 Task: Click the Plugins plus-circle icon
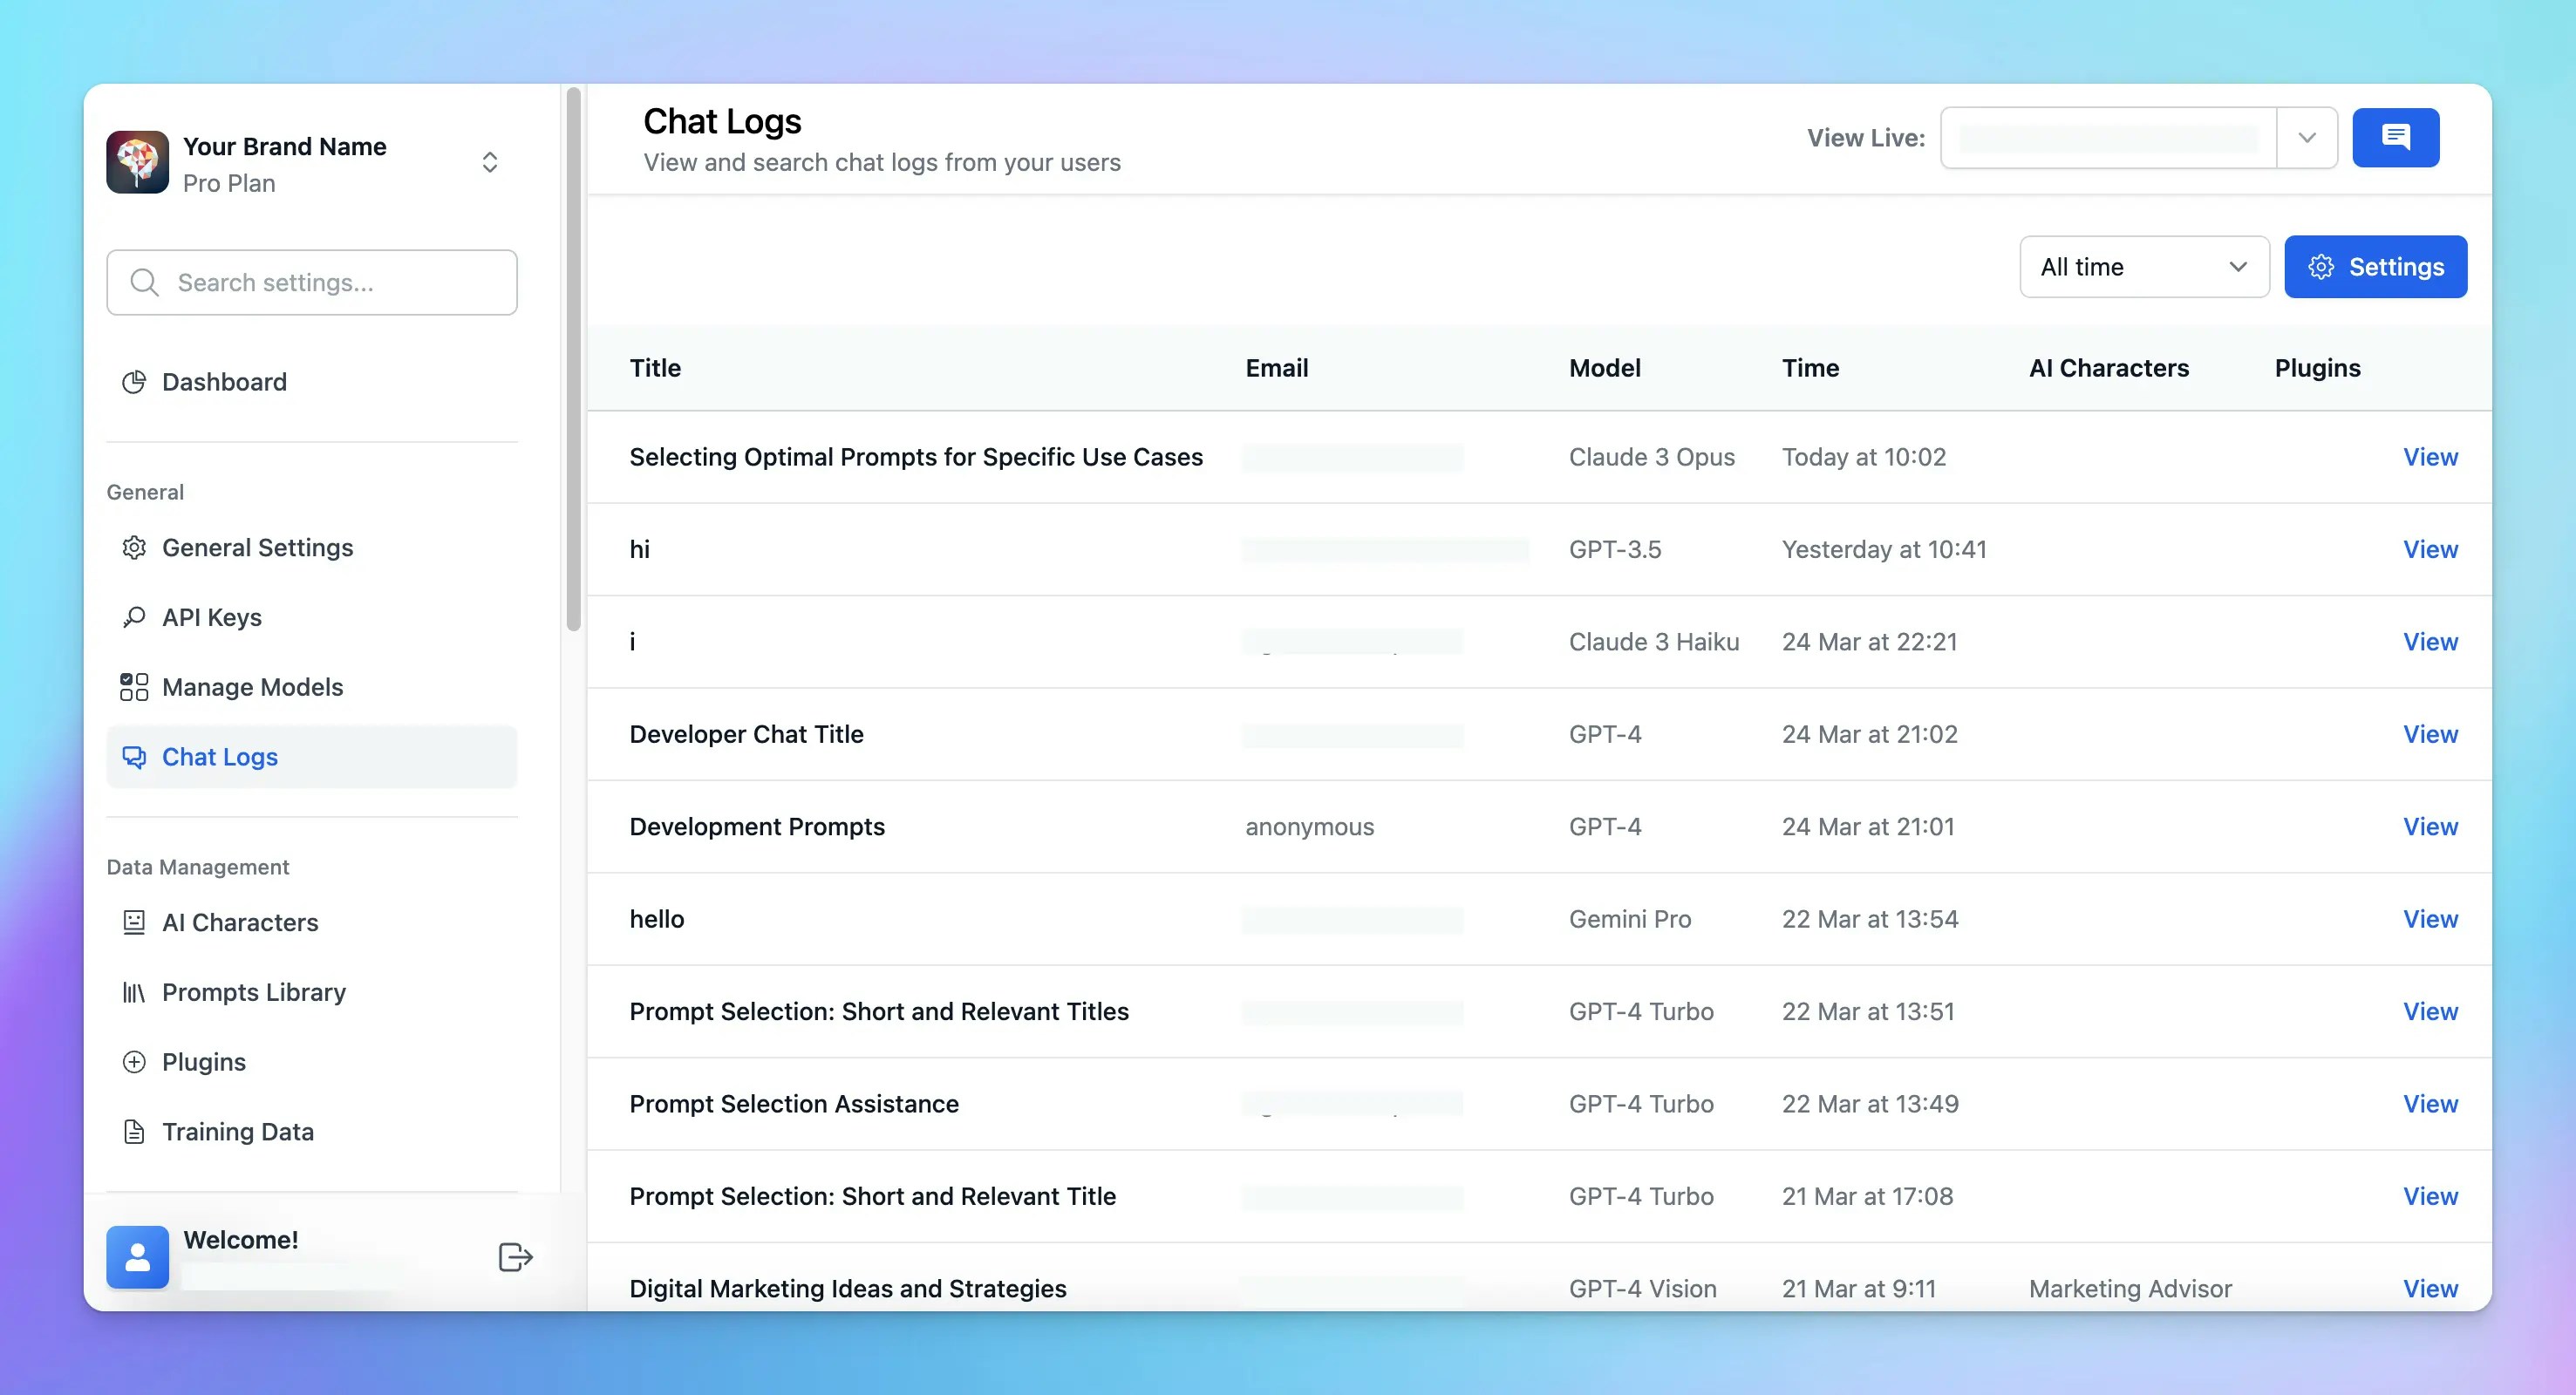click(134, 1062)
